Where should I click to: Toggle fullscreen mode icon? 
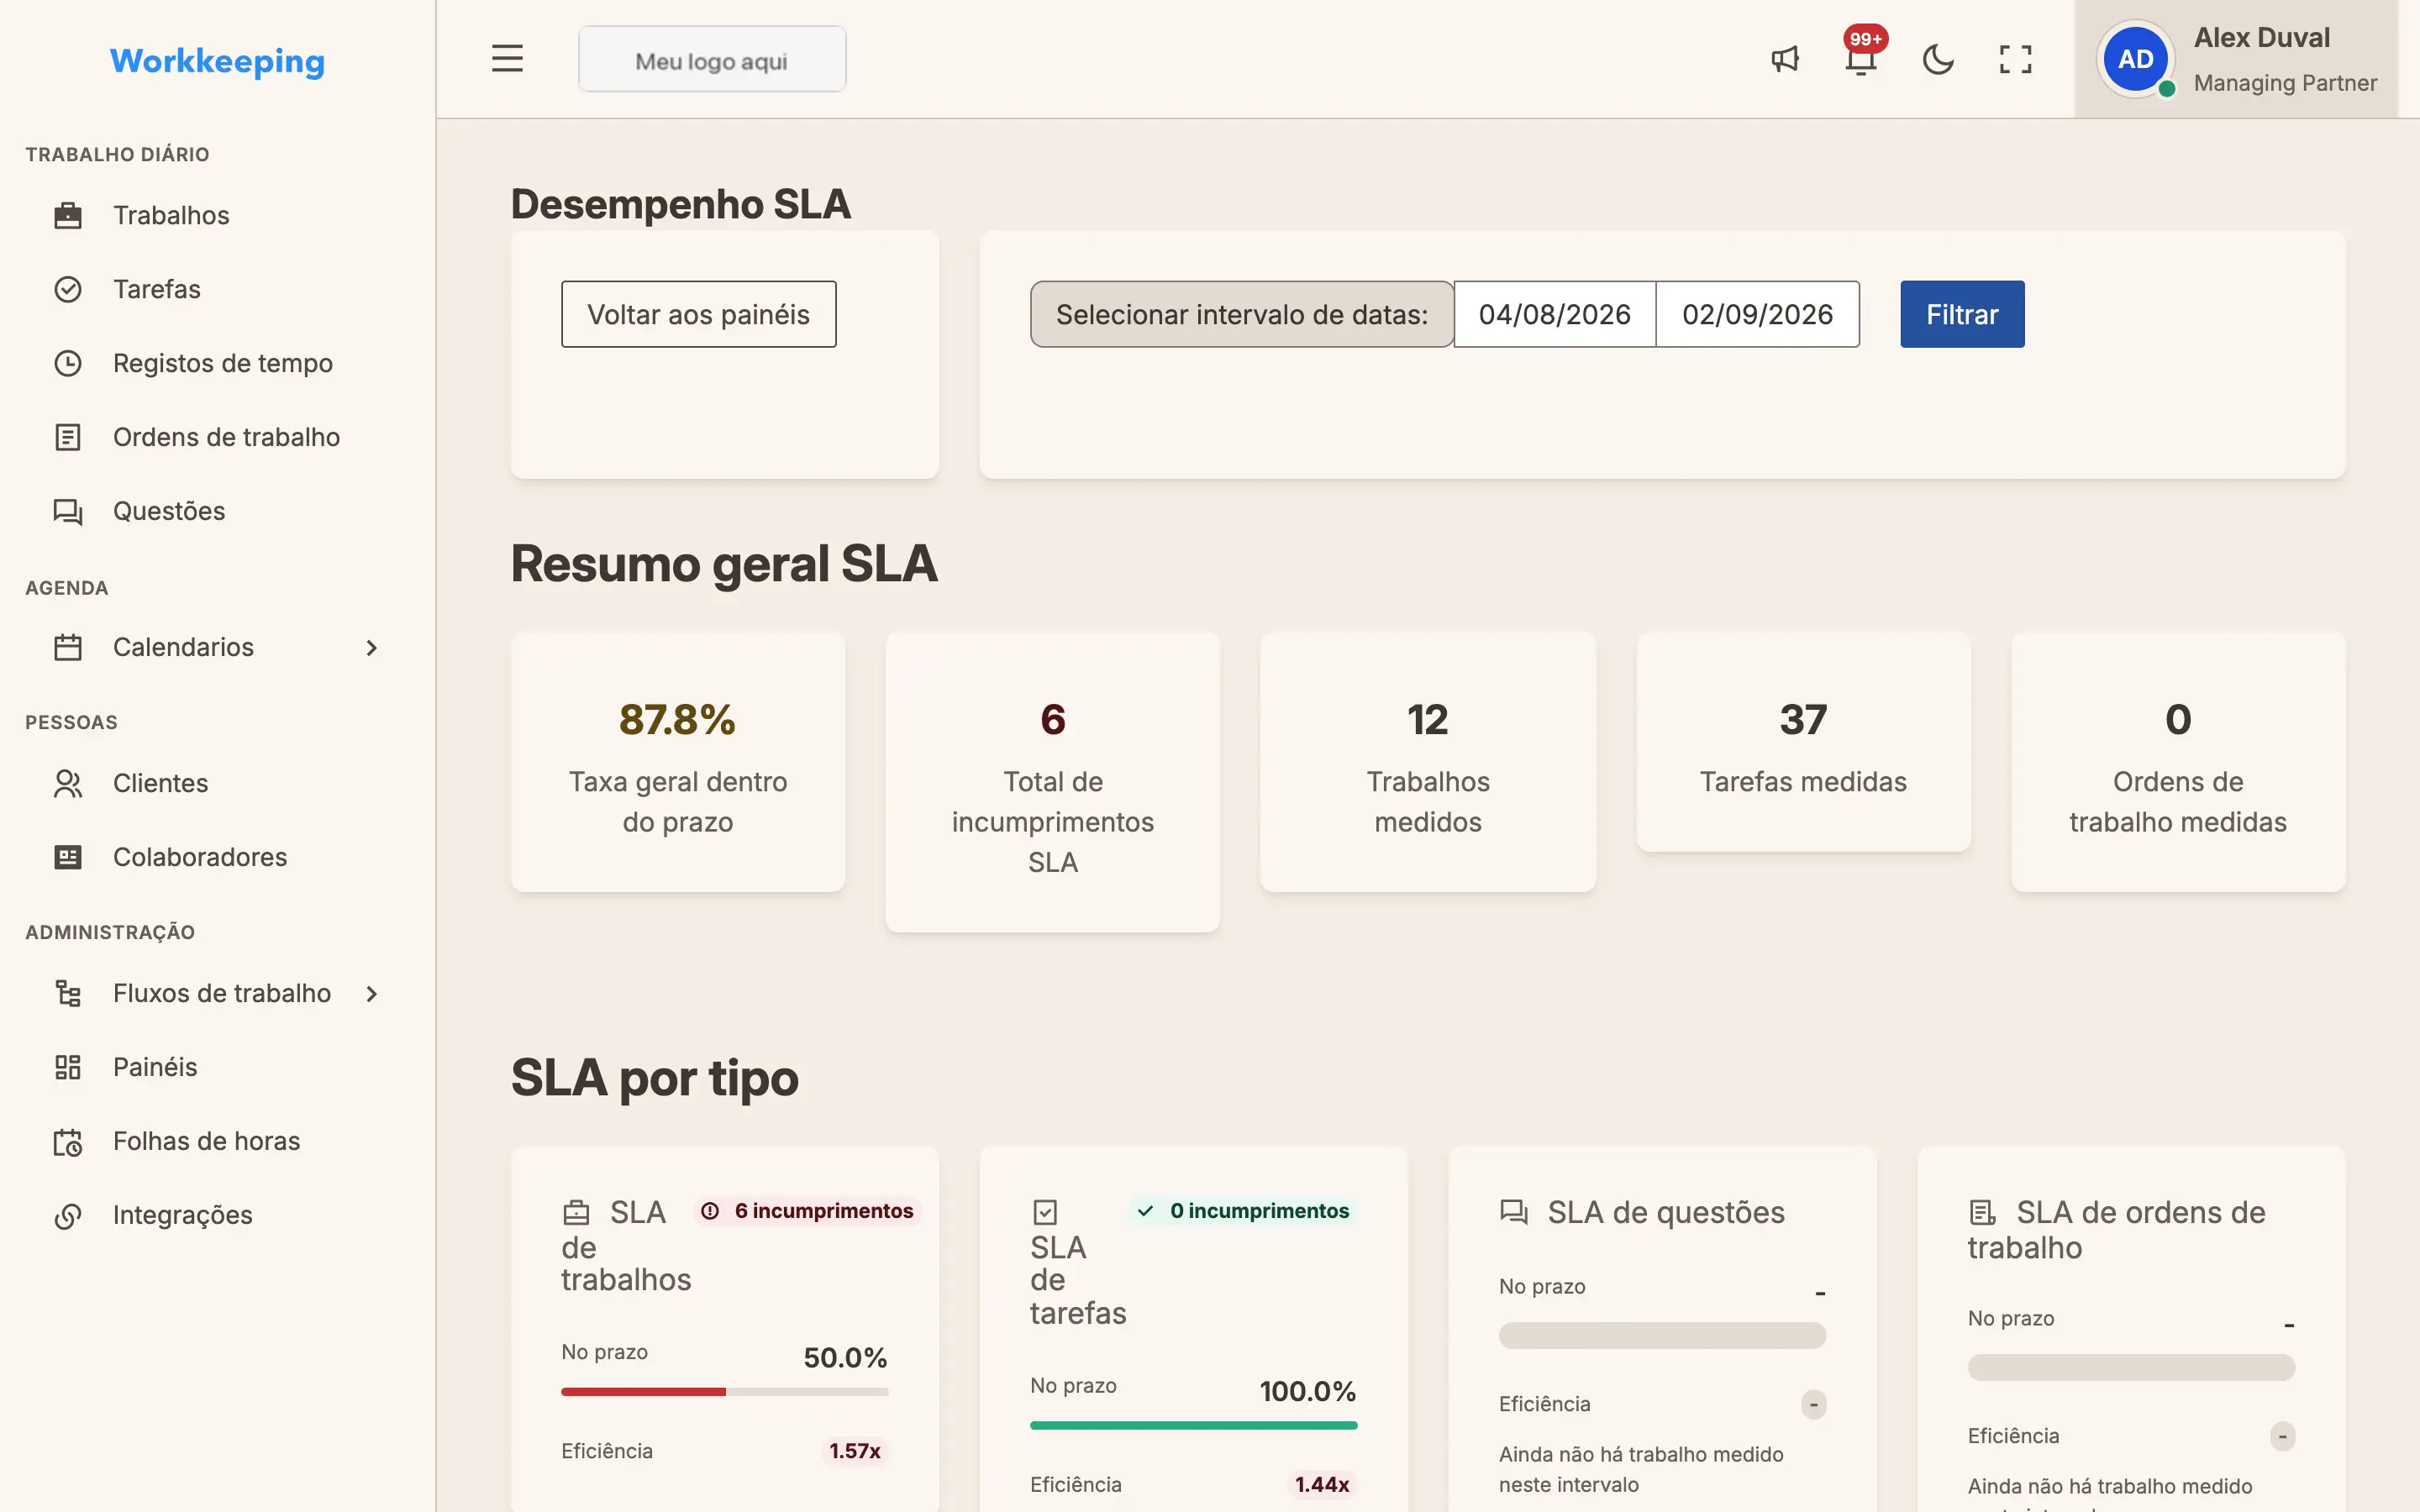(x=2015, y=59)
